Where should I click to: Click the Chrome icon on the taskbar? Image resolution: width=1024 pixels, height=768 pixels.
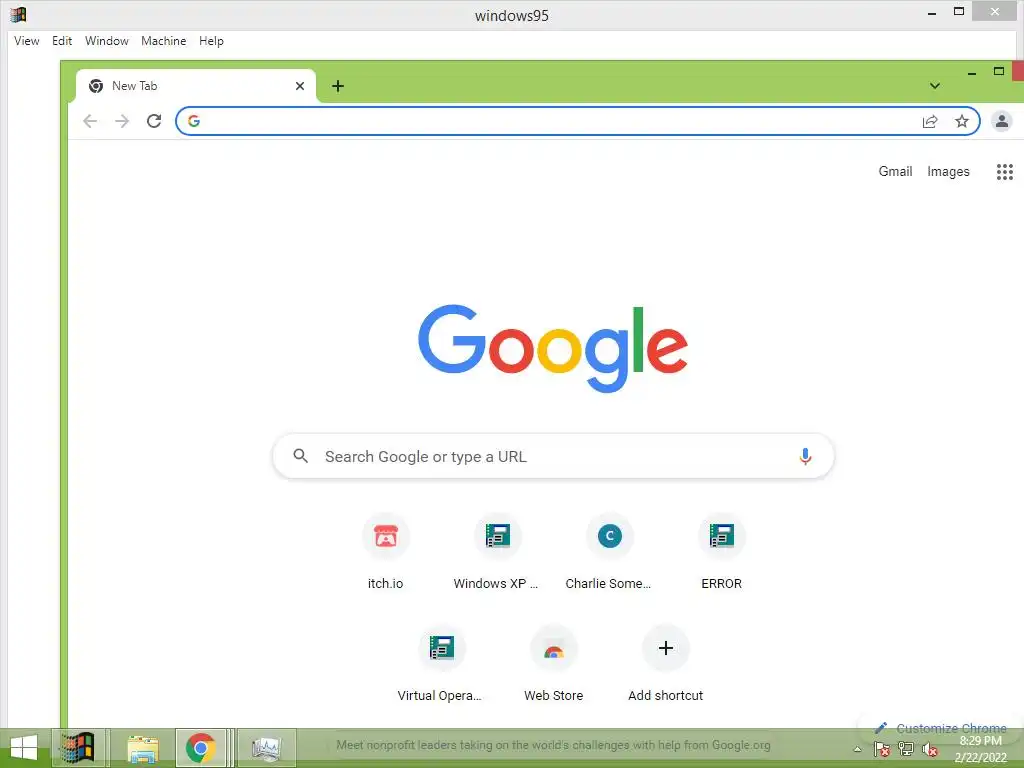point(201,748)
